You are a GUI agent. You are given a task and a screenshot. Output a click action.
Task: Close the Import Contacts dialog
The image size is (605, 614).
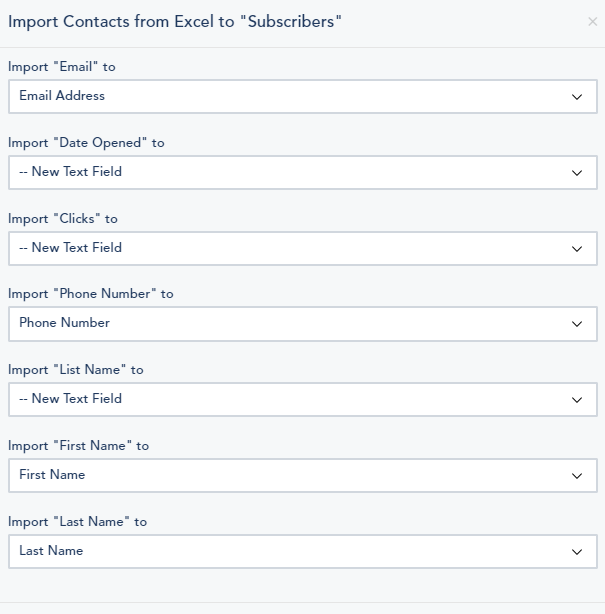pos(592,22)
